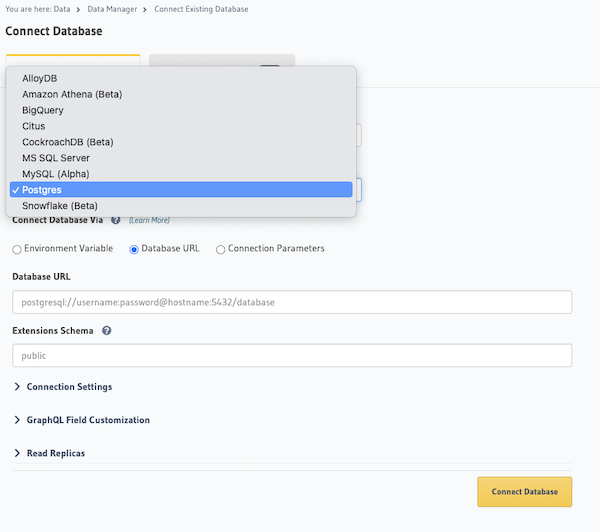Viewport: 600px width, 532px height.
Task: Expand Read Replicas section
Action: tap(49, 453)
